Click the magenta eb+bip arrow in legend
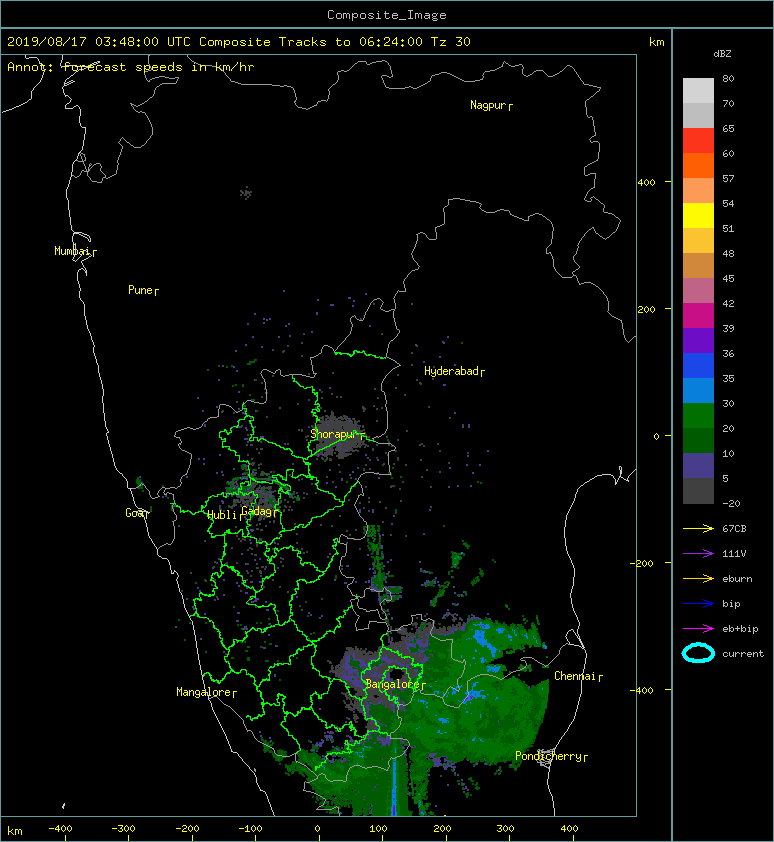774x842 pixels. click(698, 629)
